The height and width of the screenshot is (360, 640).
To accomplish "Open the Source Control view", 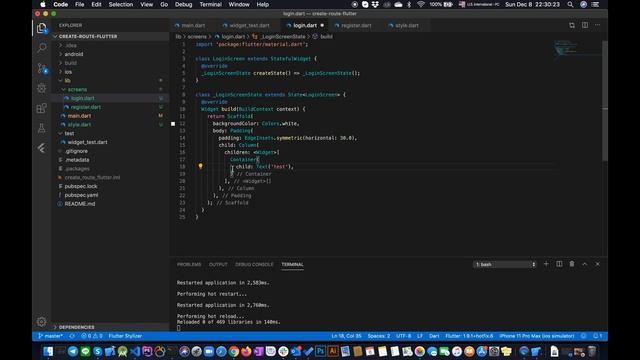I will tap(42, 68).
